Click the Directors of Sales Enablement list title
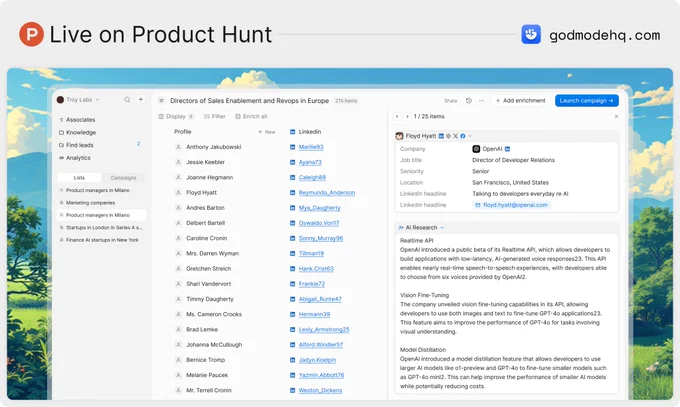The width and height of the screenshot is (680, 407). point(249,101)
